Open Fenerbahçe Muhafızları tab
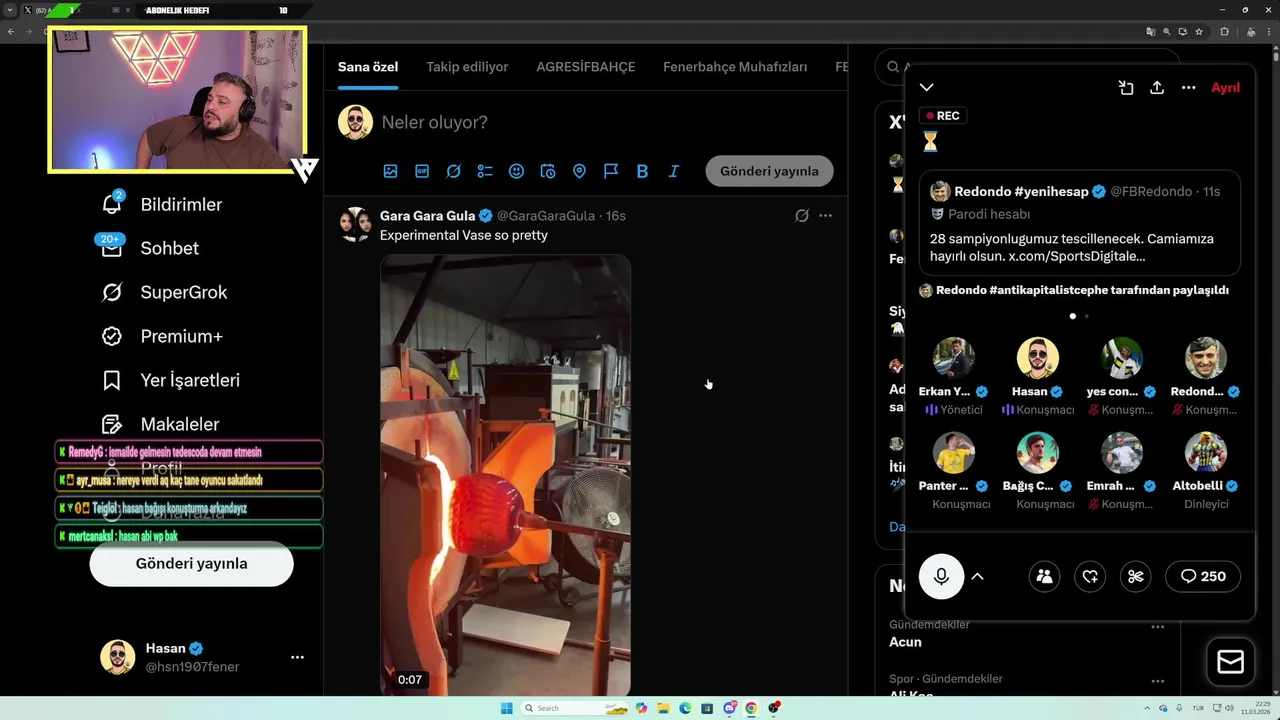Viewport: 1280px width, 720px height. (x=735, y=67)
